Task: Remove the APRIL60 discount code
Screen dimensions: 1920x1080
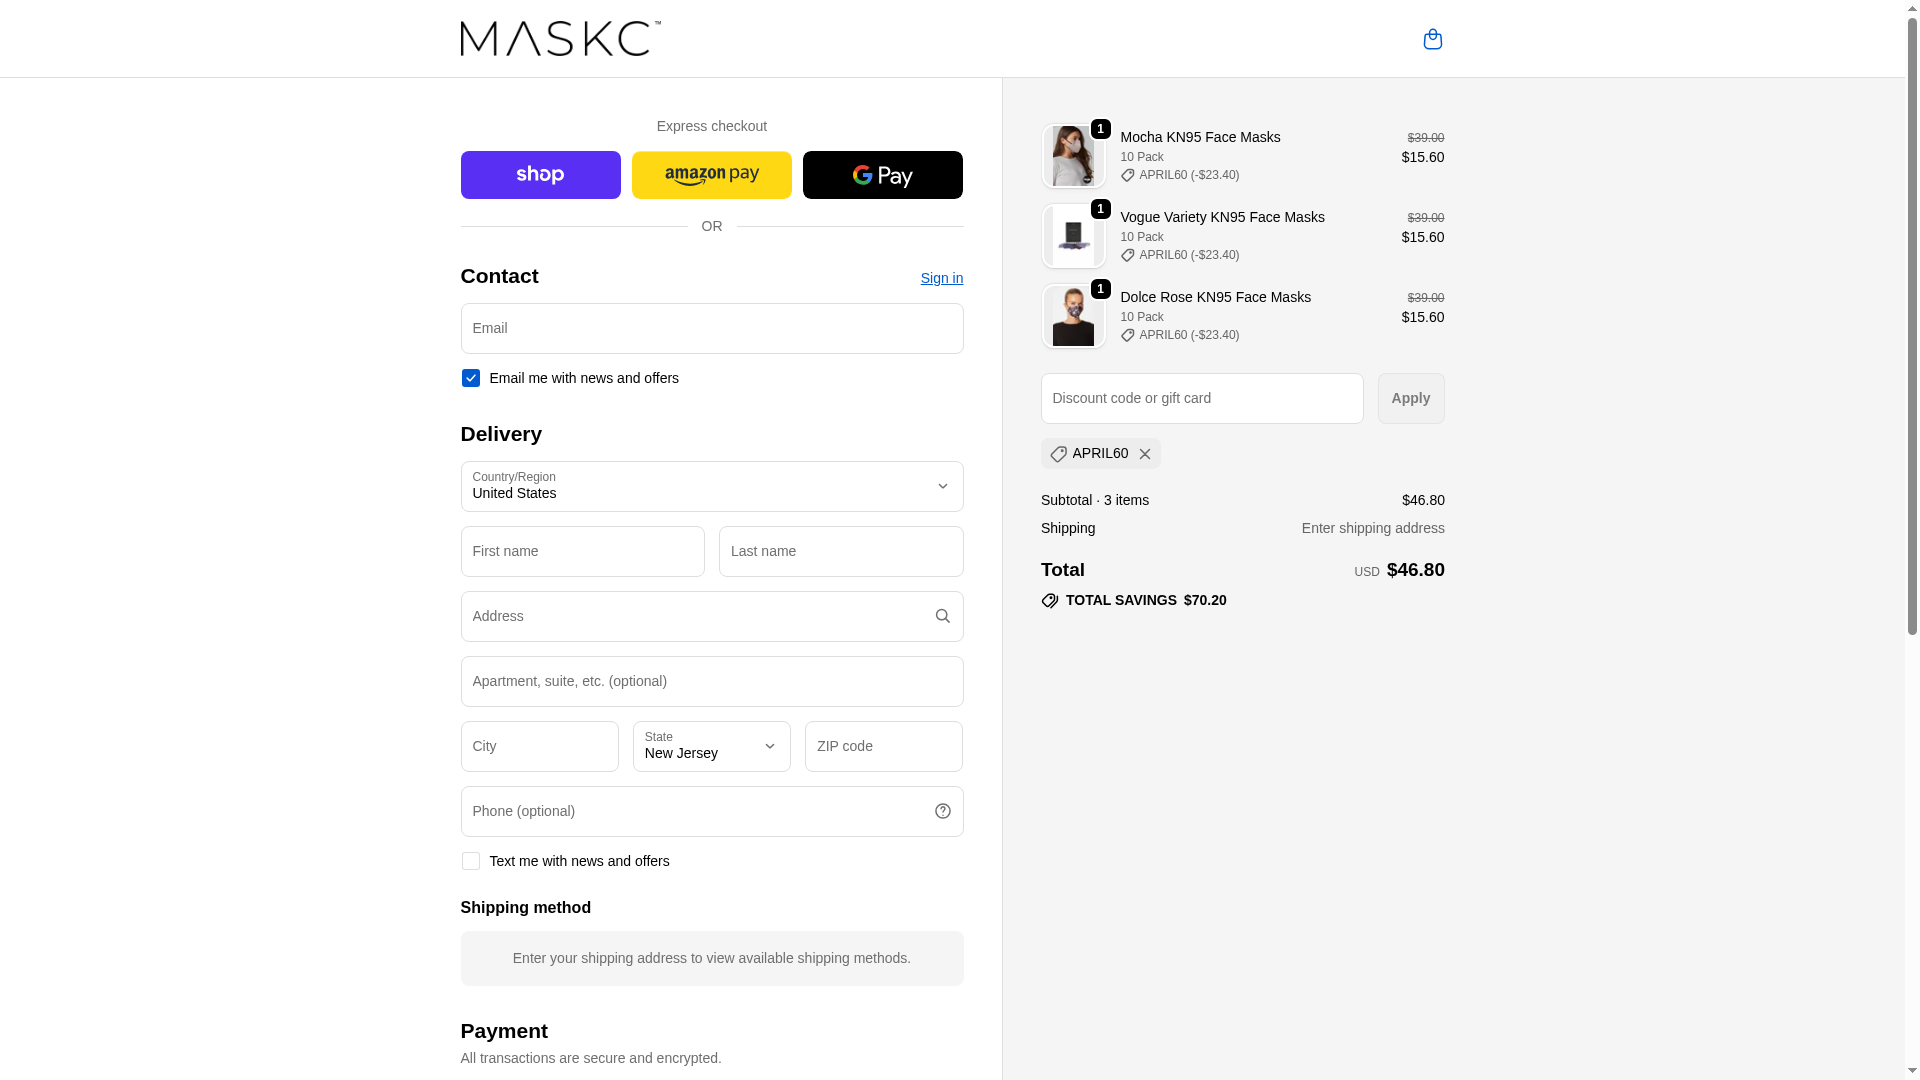Action: (1145, 454)
